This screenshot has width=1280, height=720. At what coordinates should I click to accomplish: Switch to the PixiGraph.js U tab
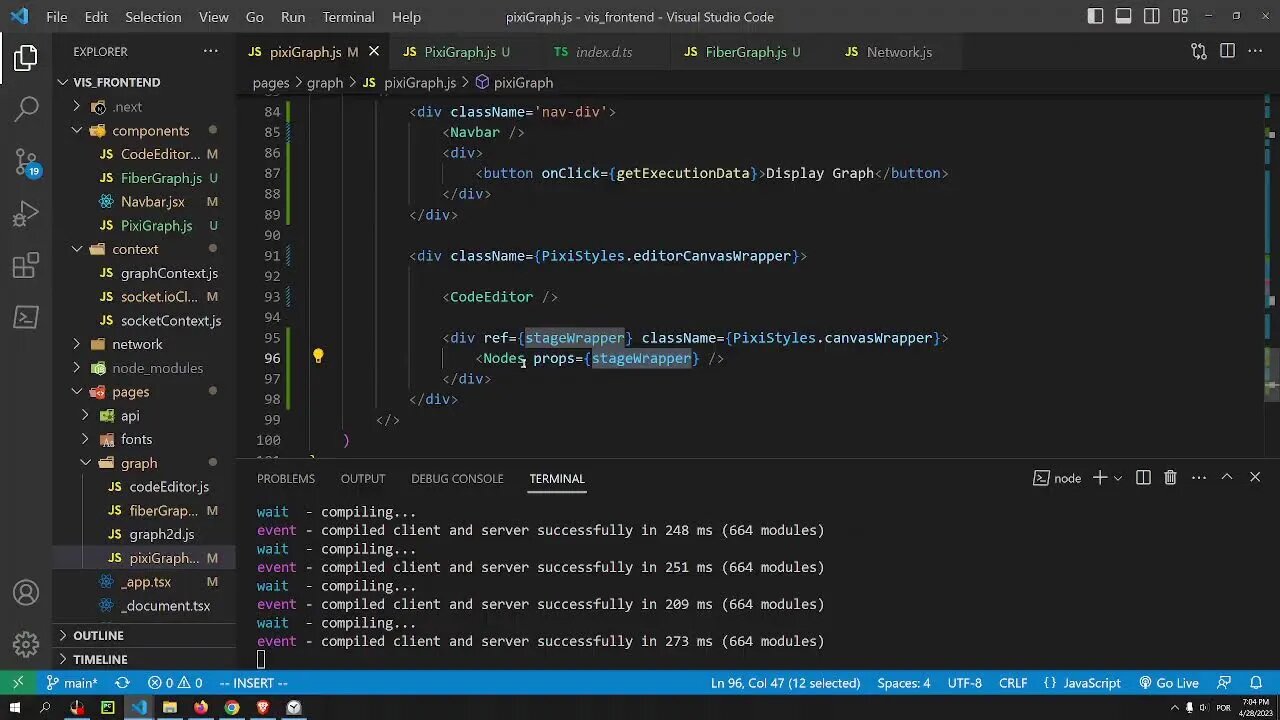click(x=458, y=52)
